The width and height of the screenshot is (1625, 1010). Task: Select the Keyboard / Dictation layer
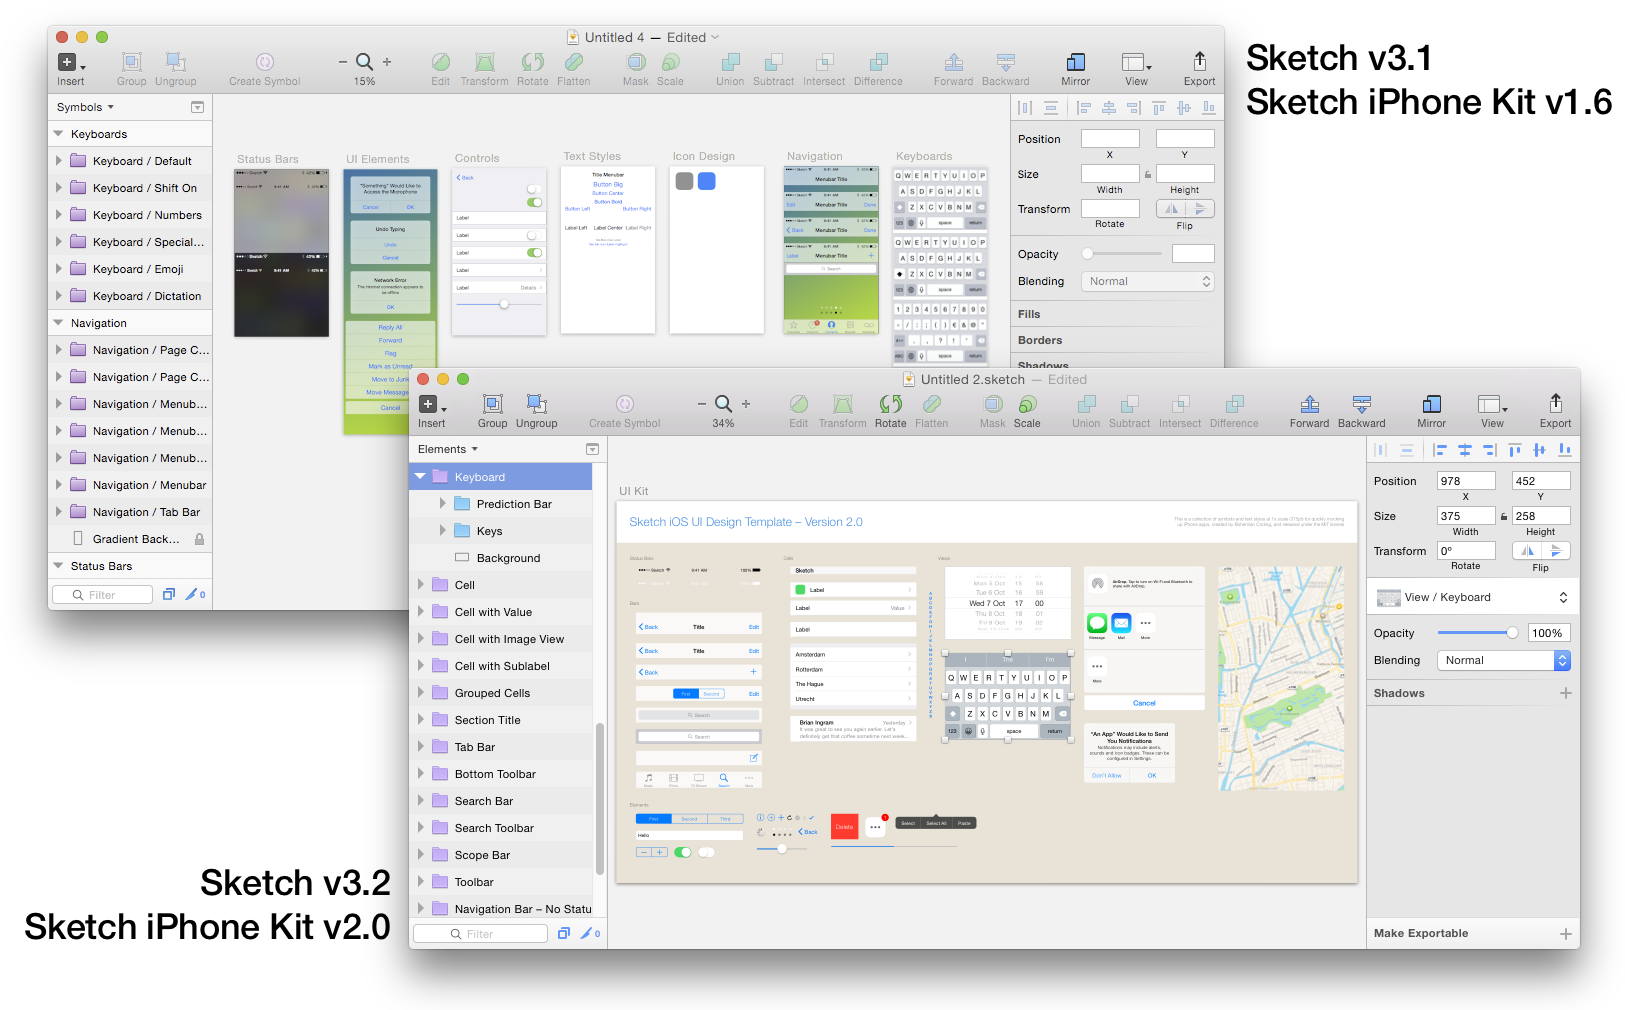click(x=130, y=296)
